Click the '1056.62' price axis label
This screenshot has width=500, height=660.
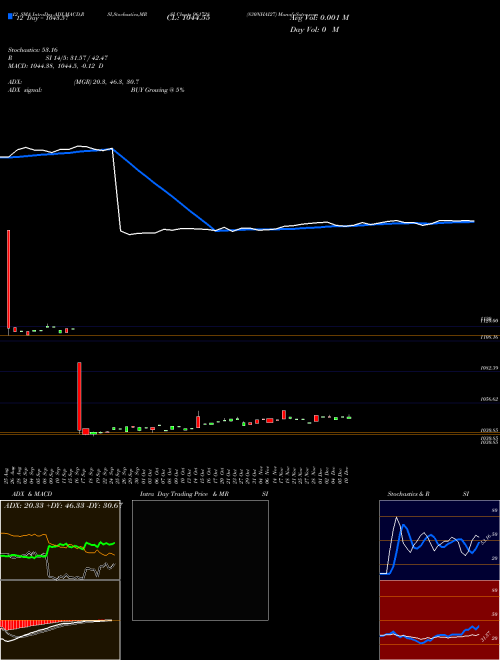[x=489, y=399]
